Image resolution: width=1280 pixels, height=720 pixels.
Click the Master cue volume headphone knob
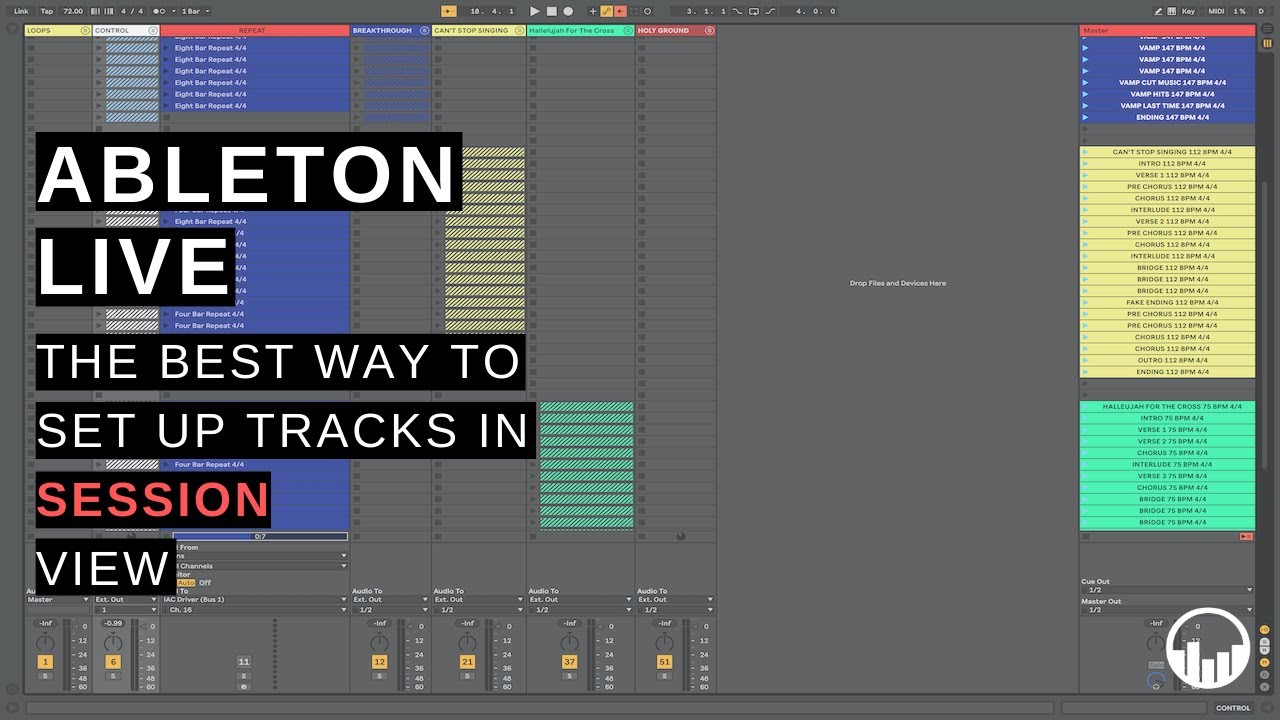1157,681
